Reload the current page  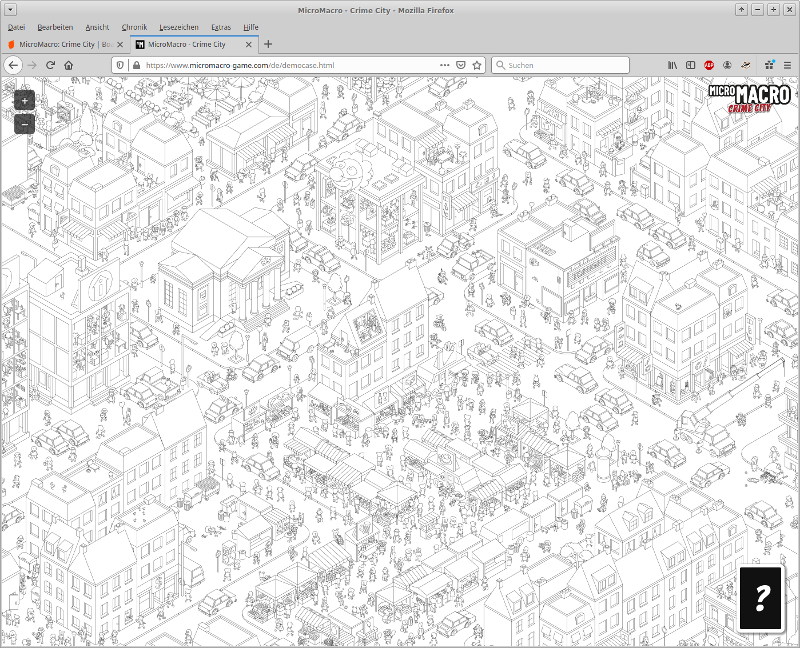(x=50, y=65)
